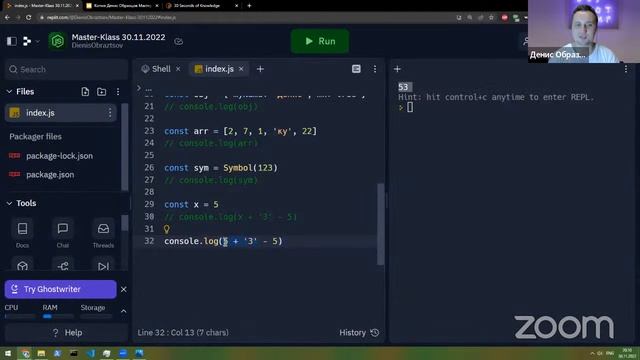Click the Storage usage bar
Viewport: 640px width, 360px height.
coord(96,316)
